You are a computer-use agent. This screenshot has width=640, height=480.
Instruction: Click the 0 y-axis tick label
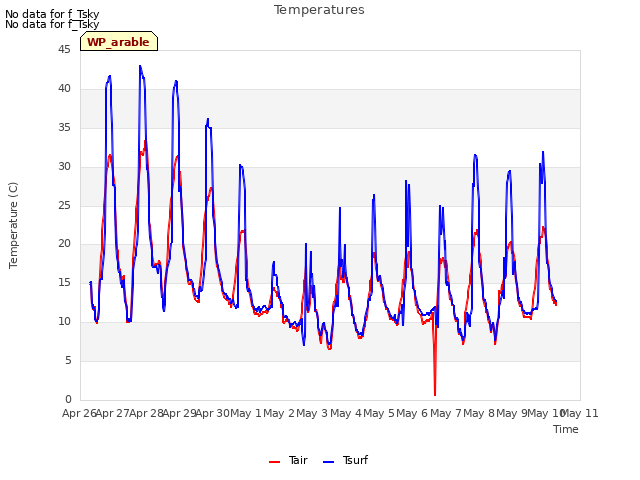point(68,399)
